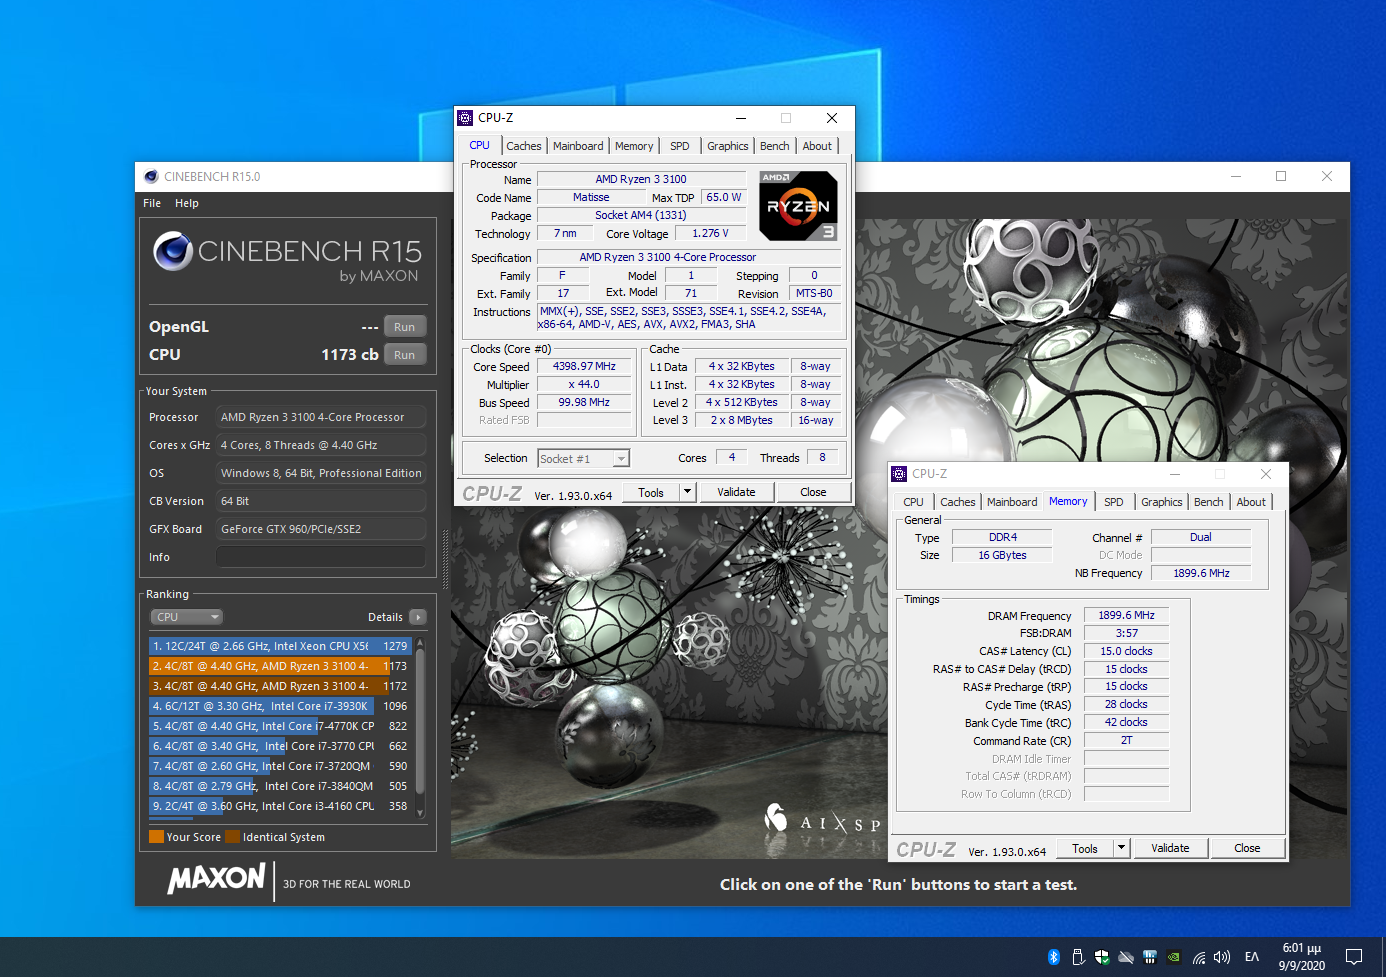1386x977 pixels.
Task: Open the notification center icon
Action: point(1354,957)
